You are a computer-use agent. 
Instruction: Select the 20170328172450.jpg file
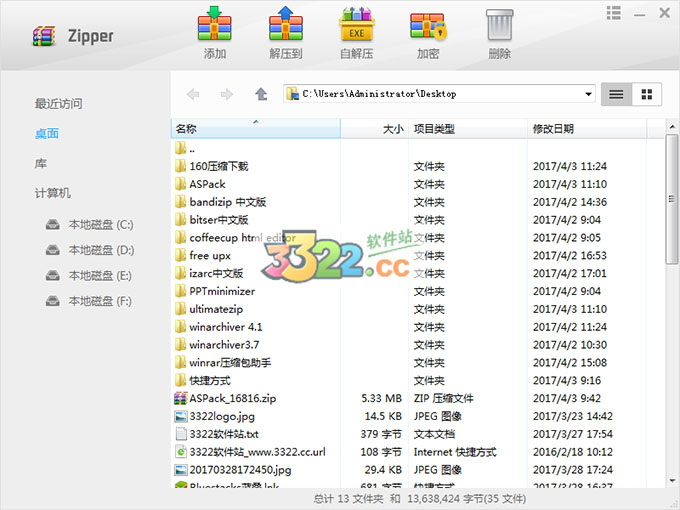pyautogui.click(x=417, y=470)
